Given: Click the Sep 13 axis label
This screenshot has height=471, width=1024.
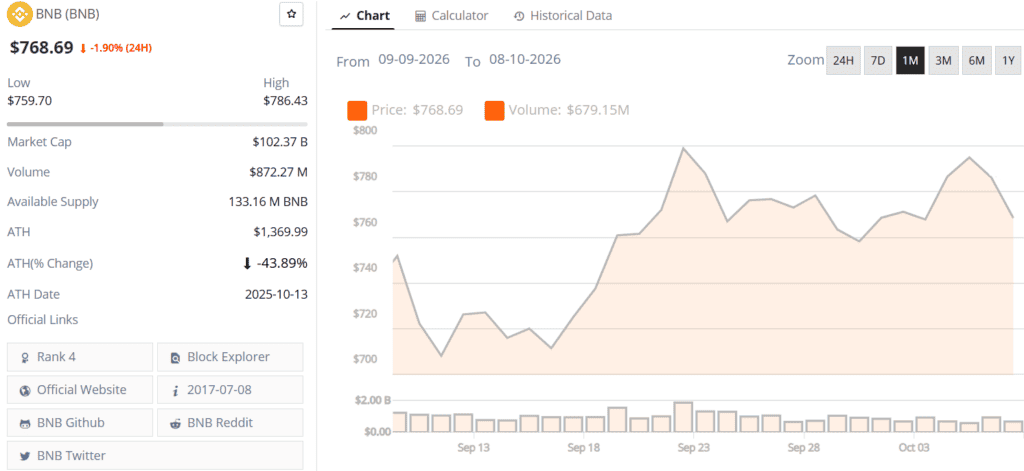Looking at the screenshot, I should point(473,447).
